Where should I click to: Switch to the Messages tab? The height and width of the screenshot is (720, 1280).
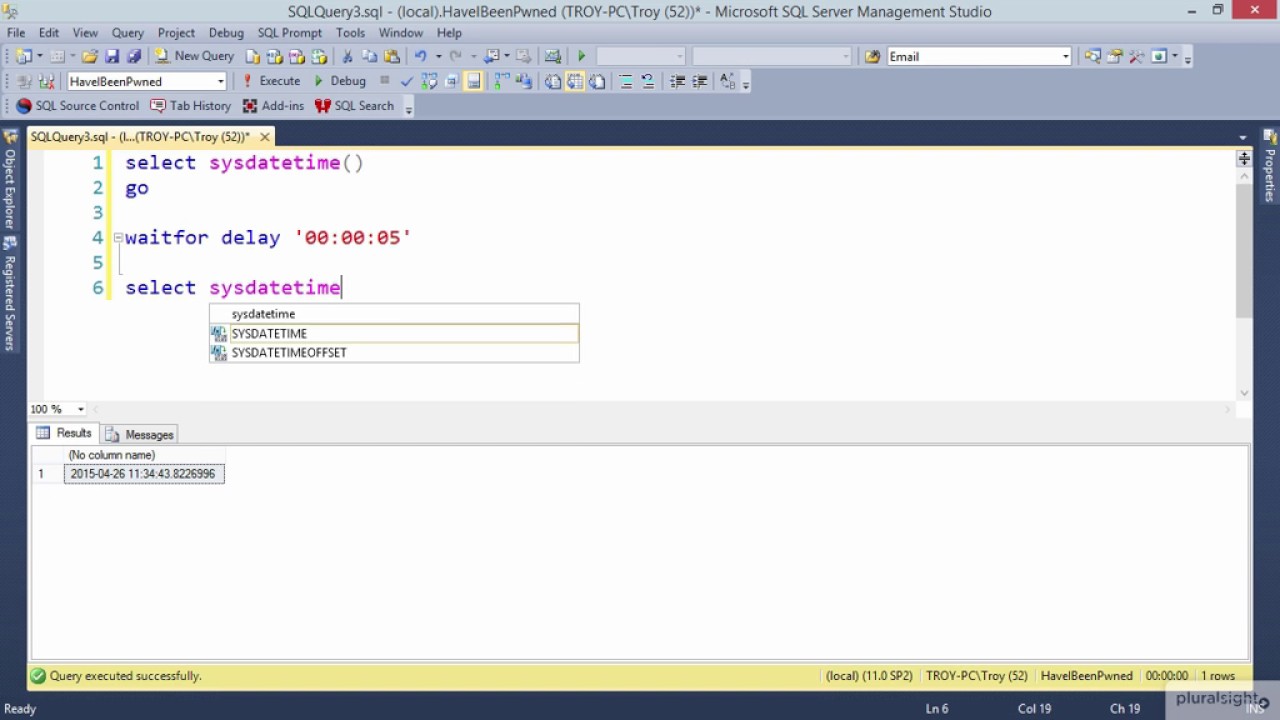pos(140,434)
